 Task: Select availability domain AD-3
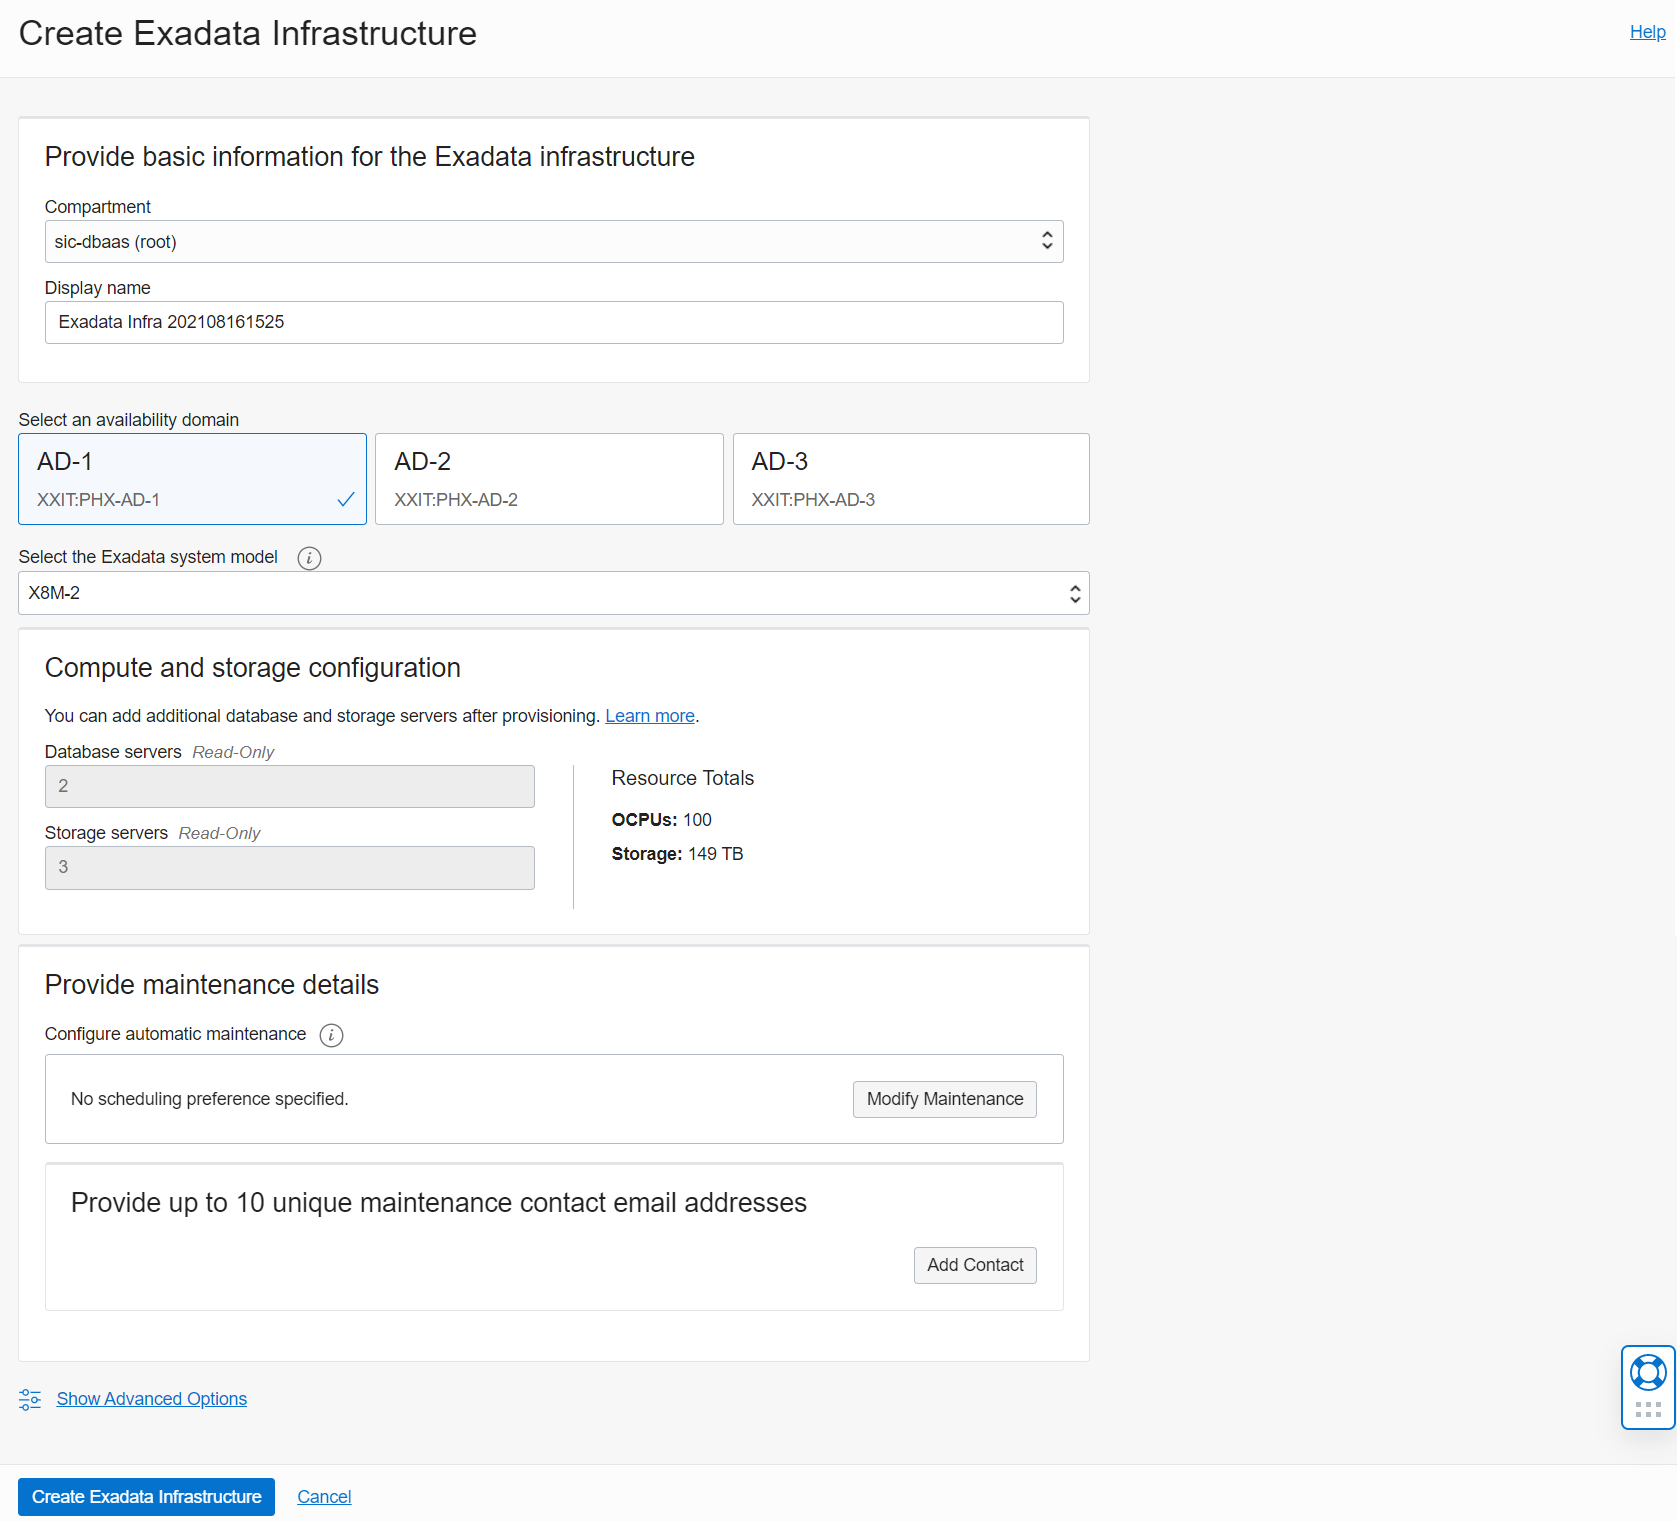click(x=910, y=478)
